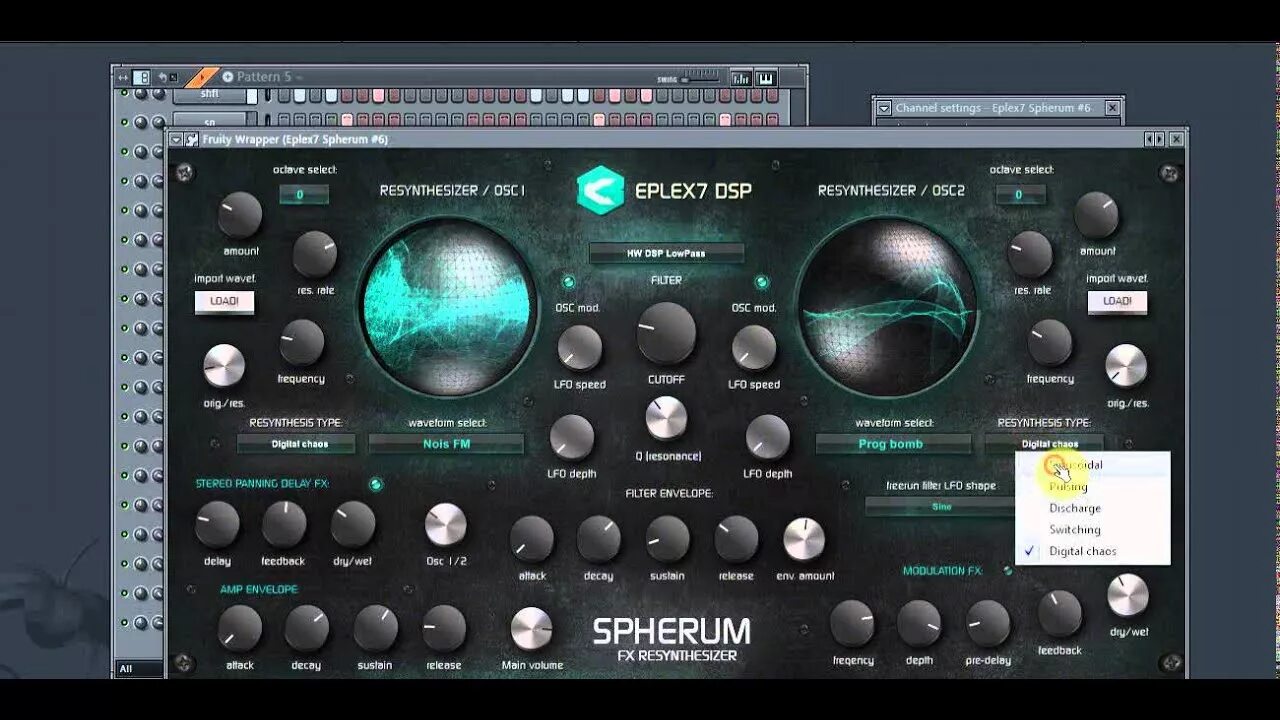Select next preset arrow in Fruity Wrapper
This screenshot has height=720, width=1280.
pyautogui.click(x=1161, y=140)
